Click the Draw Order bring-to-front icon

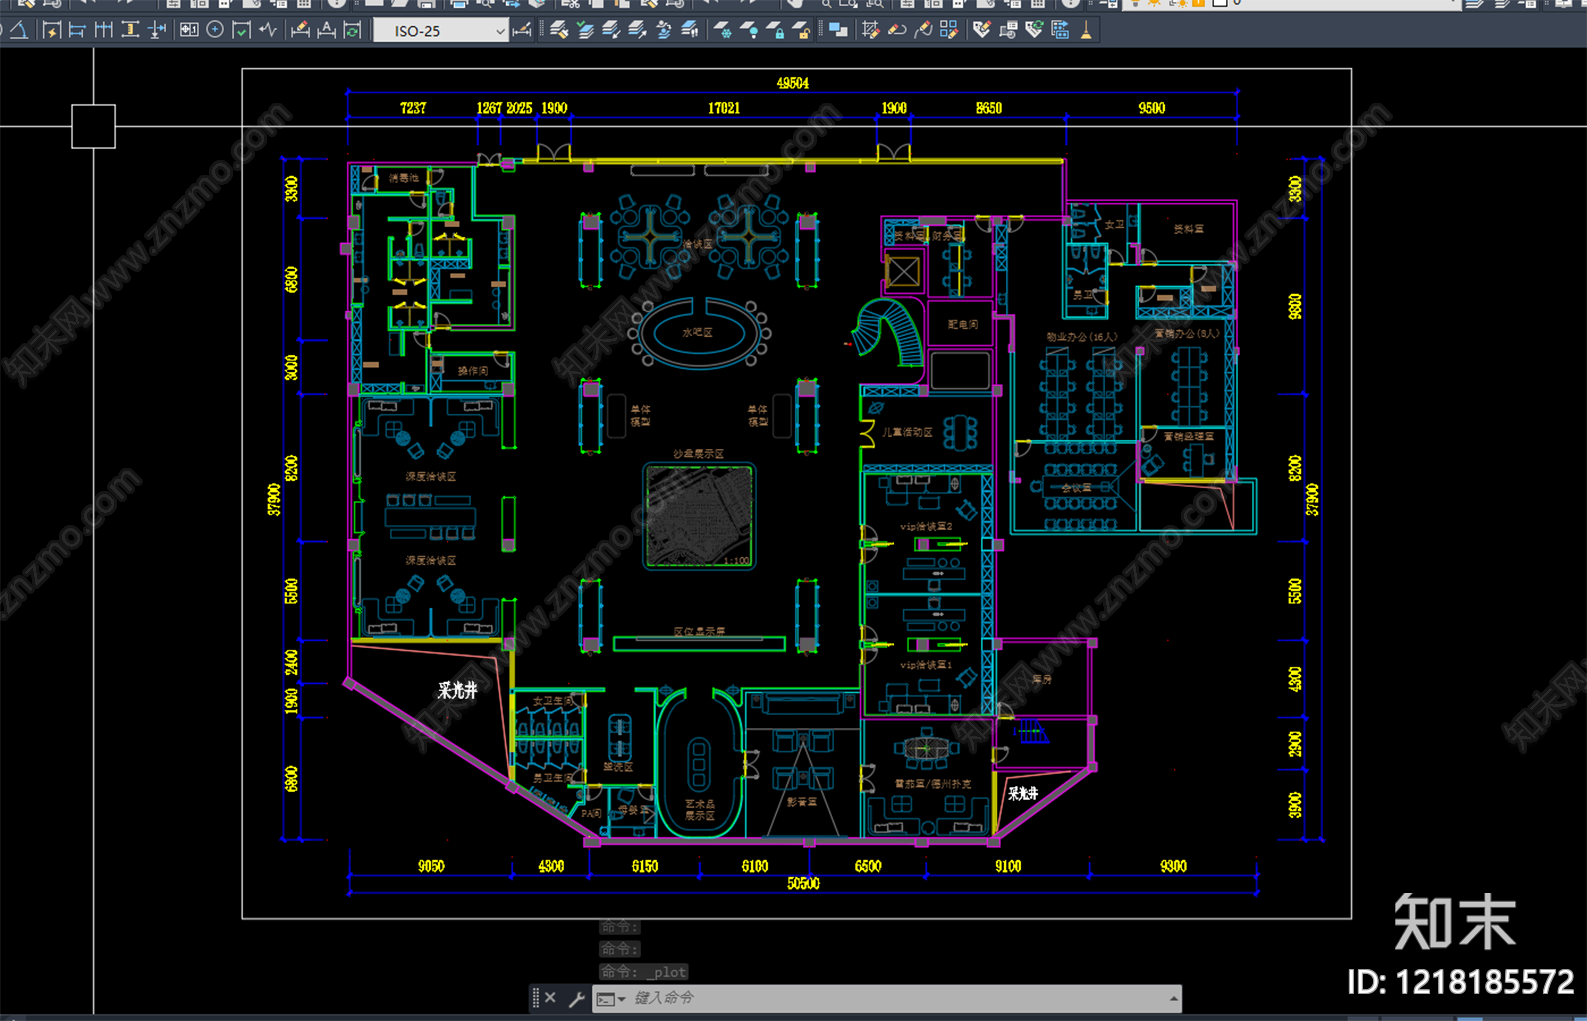tap(838, 30)
